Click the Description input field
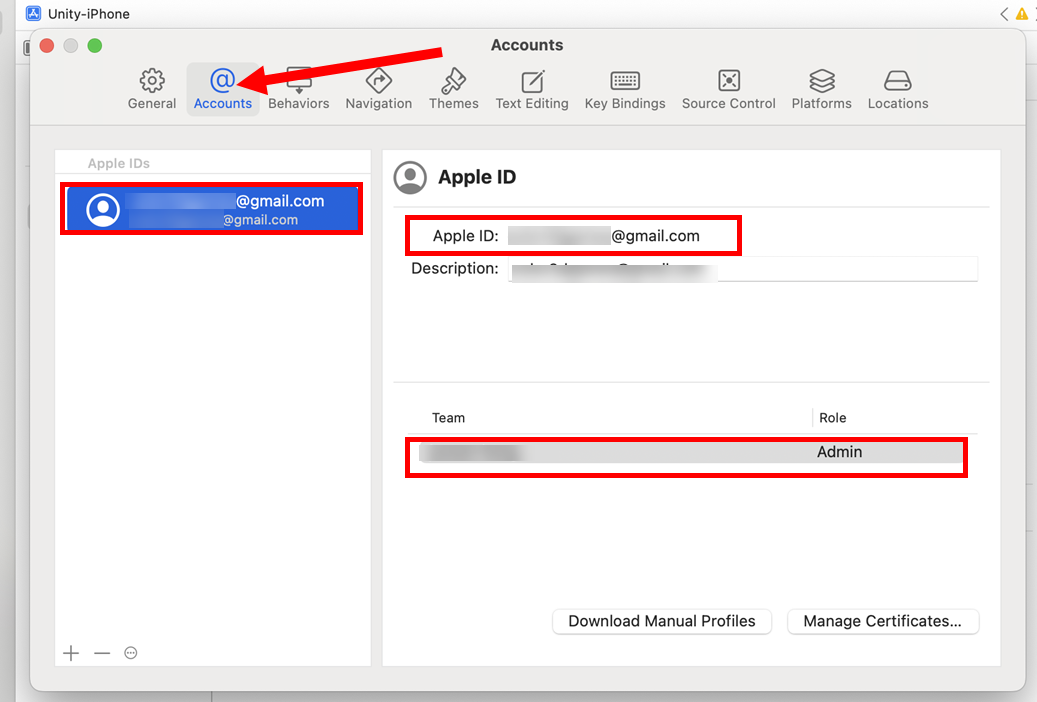Image resolution: width=1037 pixels, height=702 pixels. click(x=743, y=269)
